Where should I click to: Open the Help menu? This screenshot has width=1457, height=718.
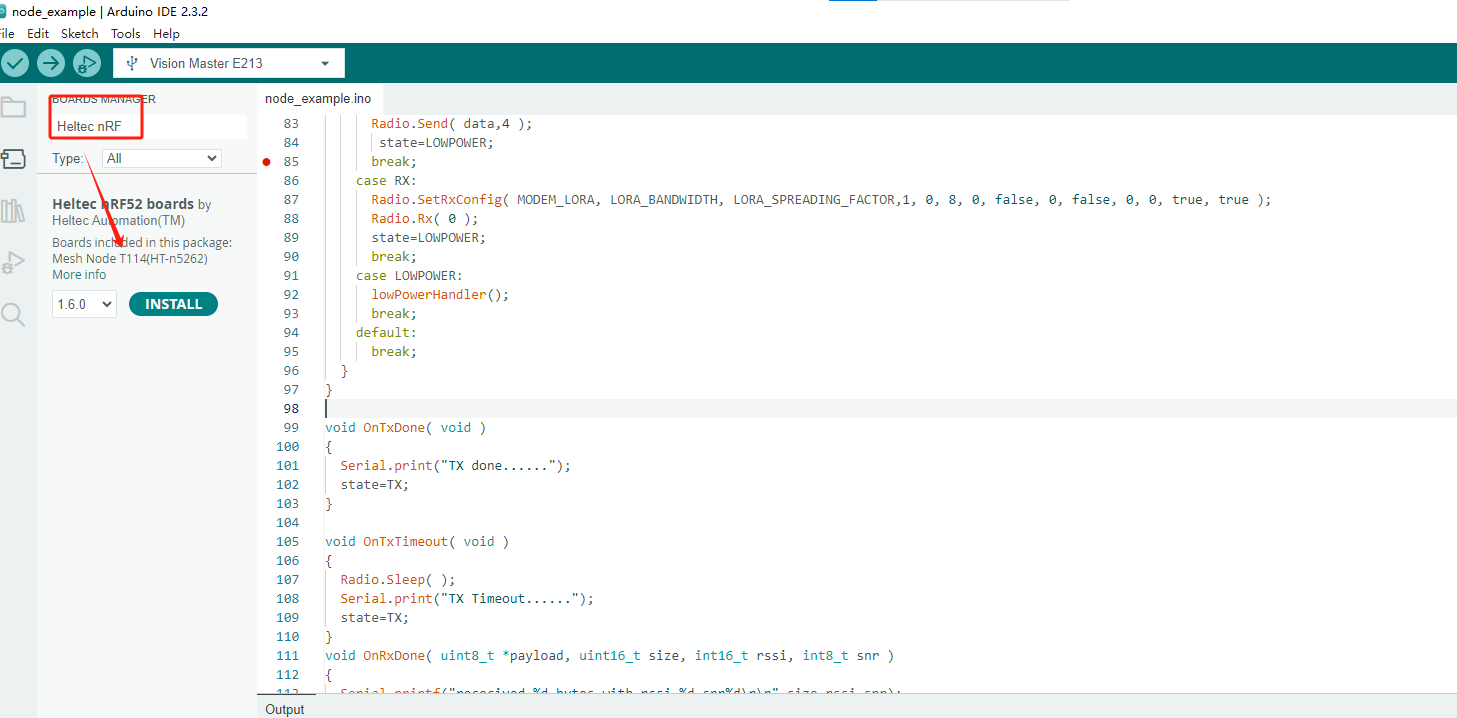(x=166, y=33)
